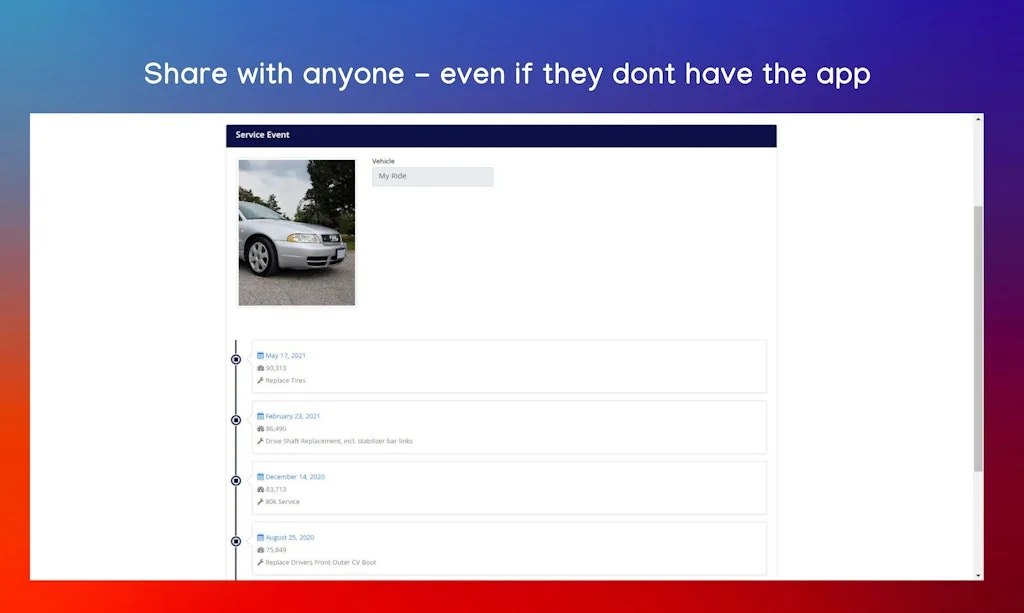Click the silver car photo thumbnail

tap(296, 231)
